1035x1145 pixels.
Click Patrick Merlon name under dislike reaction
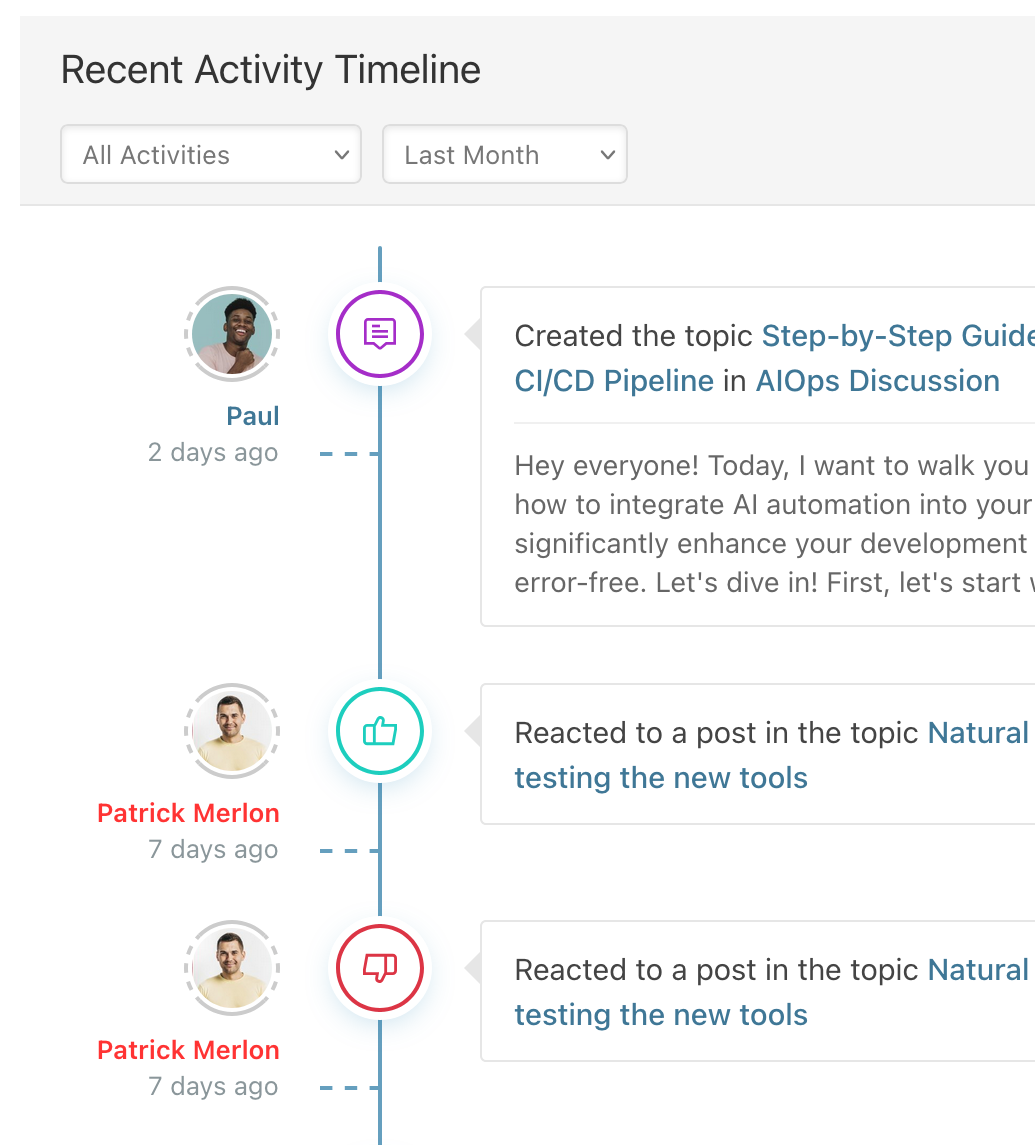click(188, 1050)
